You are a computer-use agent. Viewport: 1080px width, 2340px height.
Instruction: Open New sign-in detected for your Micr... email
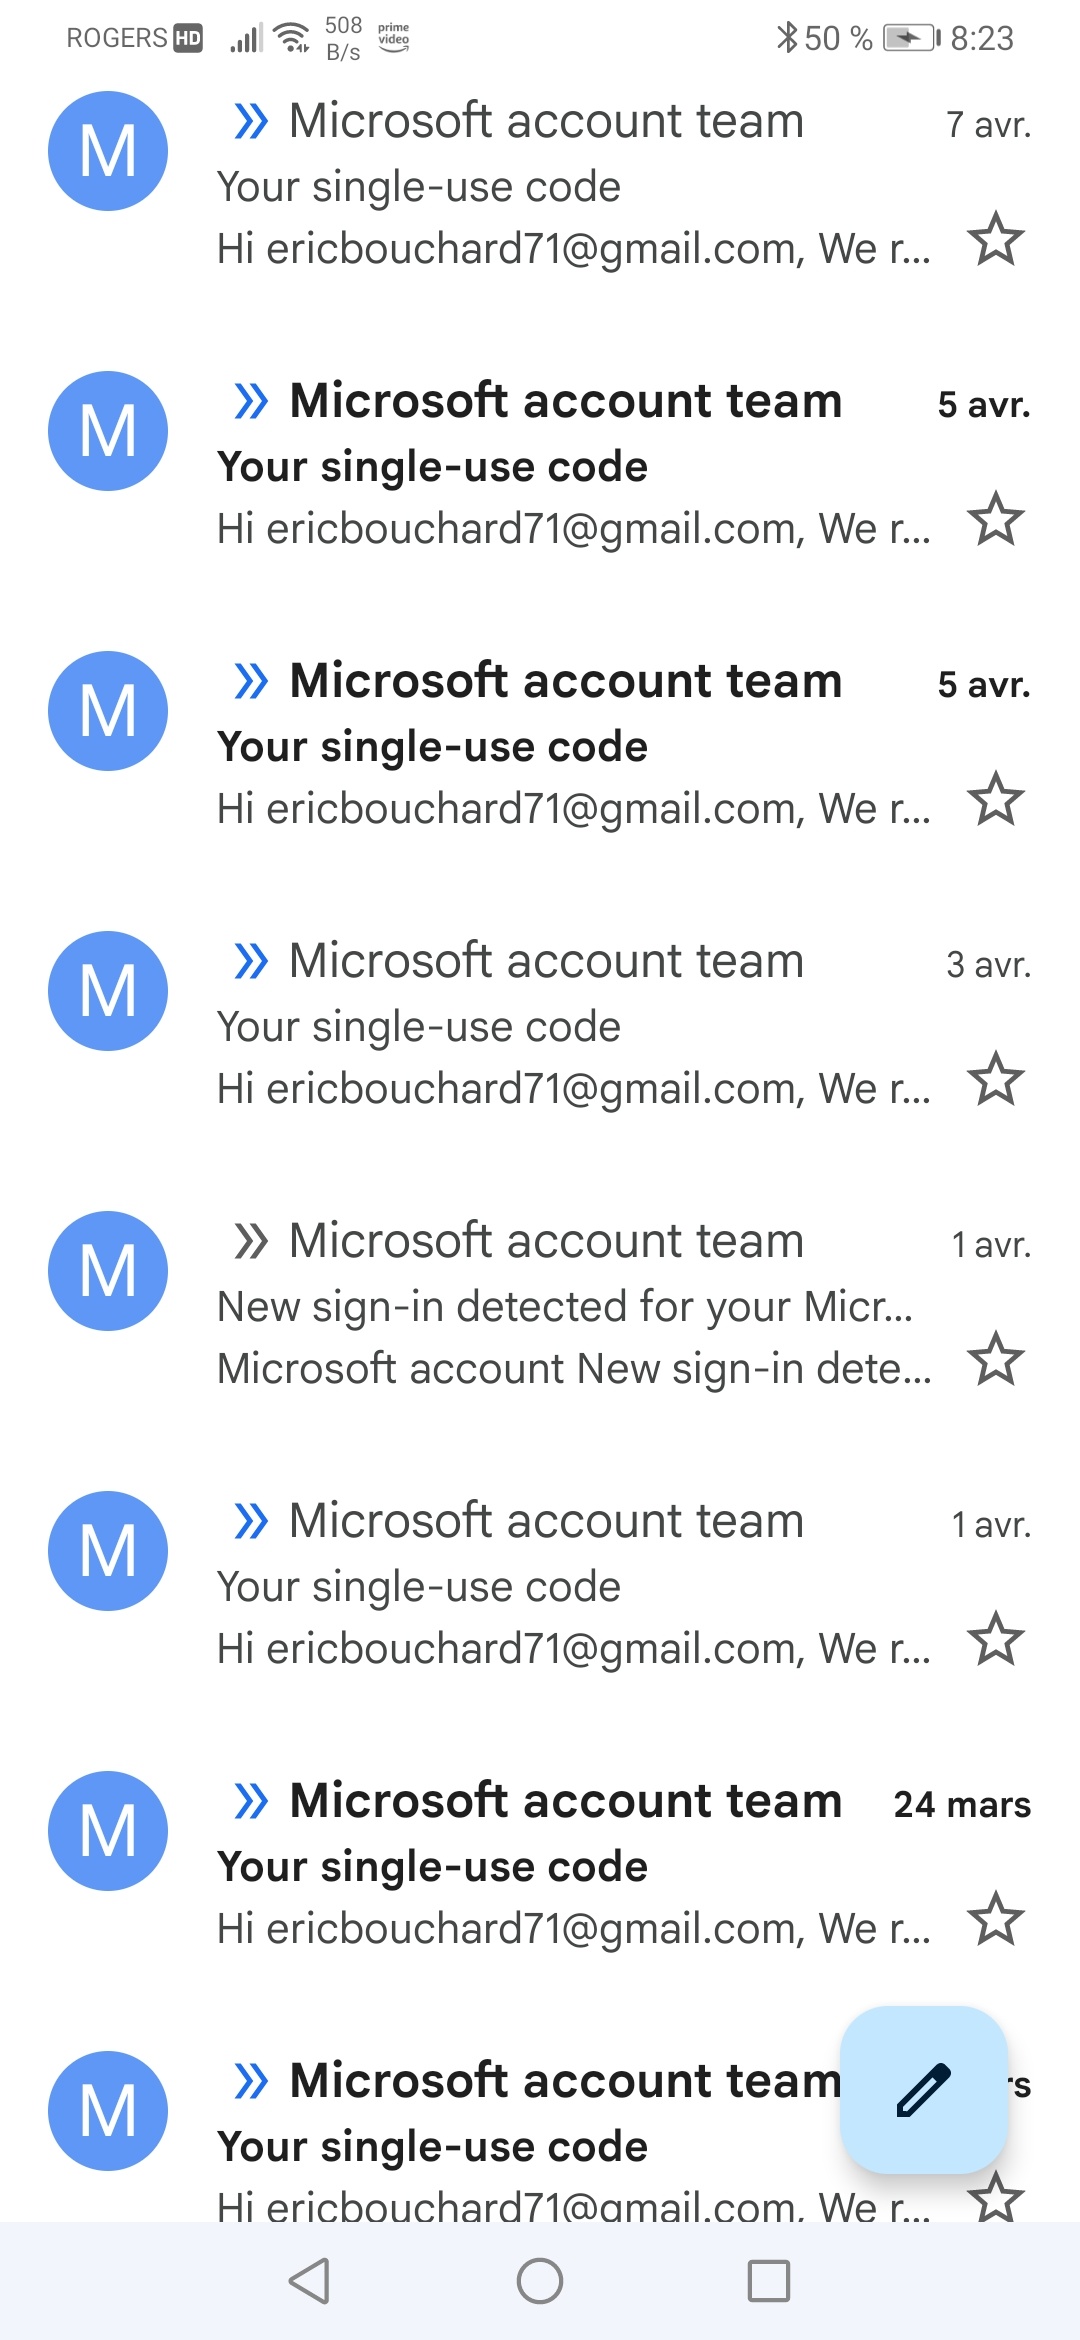540,1306
